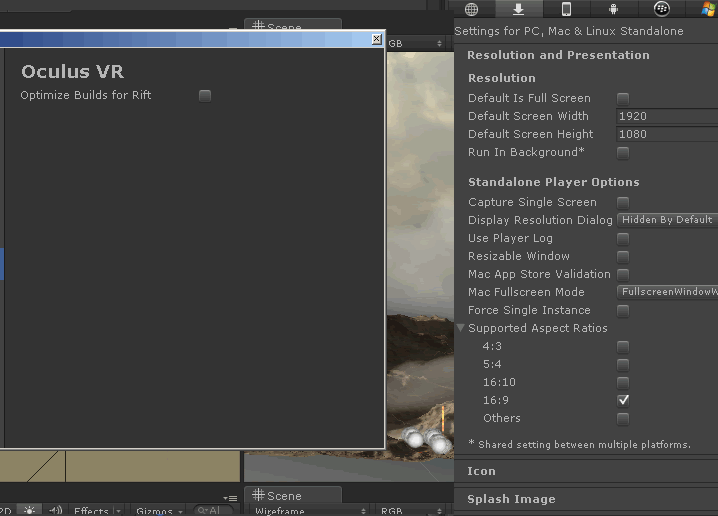Enable Force Single Instance
The image size is (718, 516).
[x=623, y=310]
